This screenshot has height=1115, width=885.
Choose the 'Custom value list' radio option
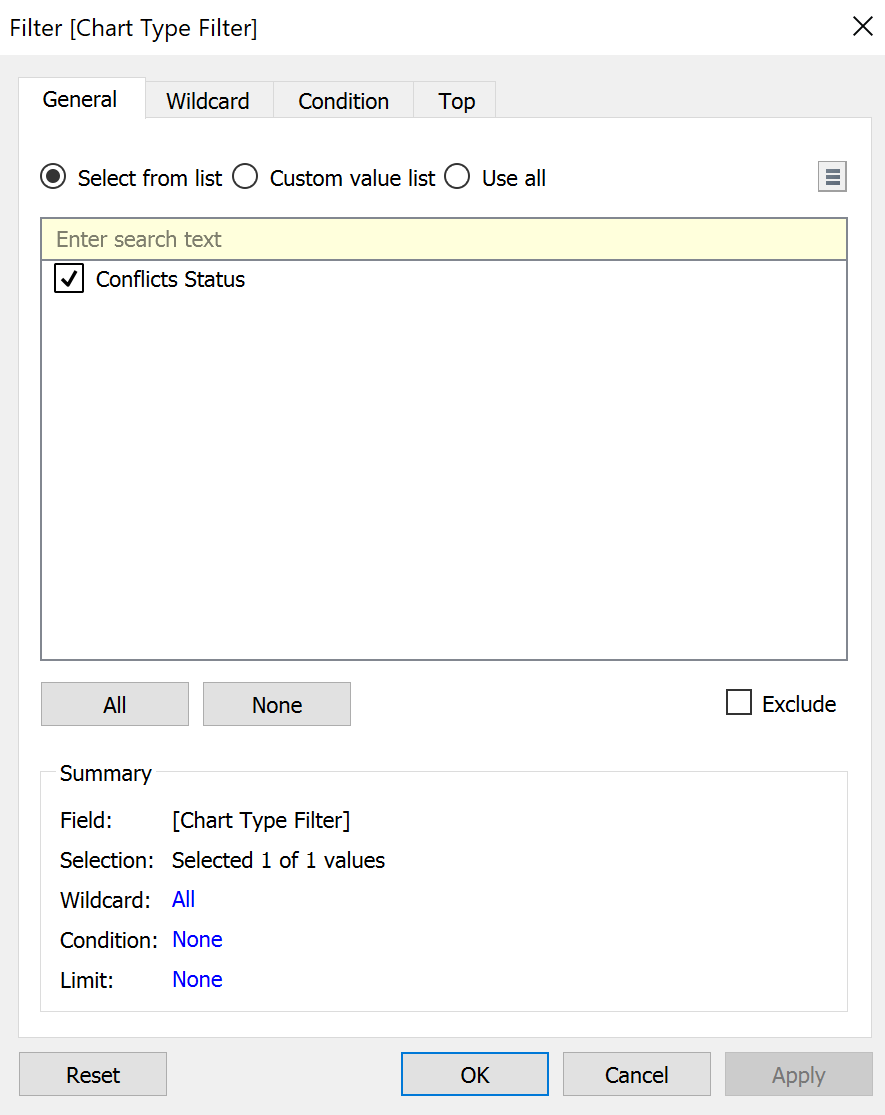(x=245, y=178)
